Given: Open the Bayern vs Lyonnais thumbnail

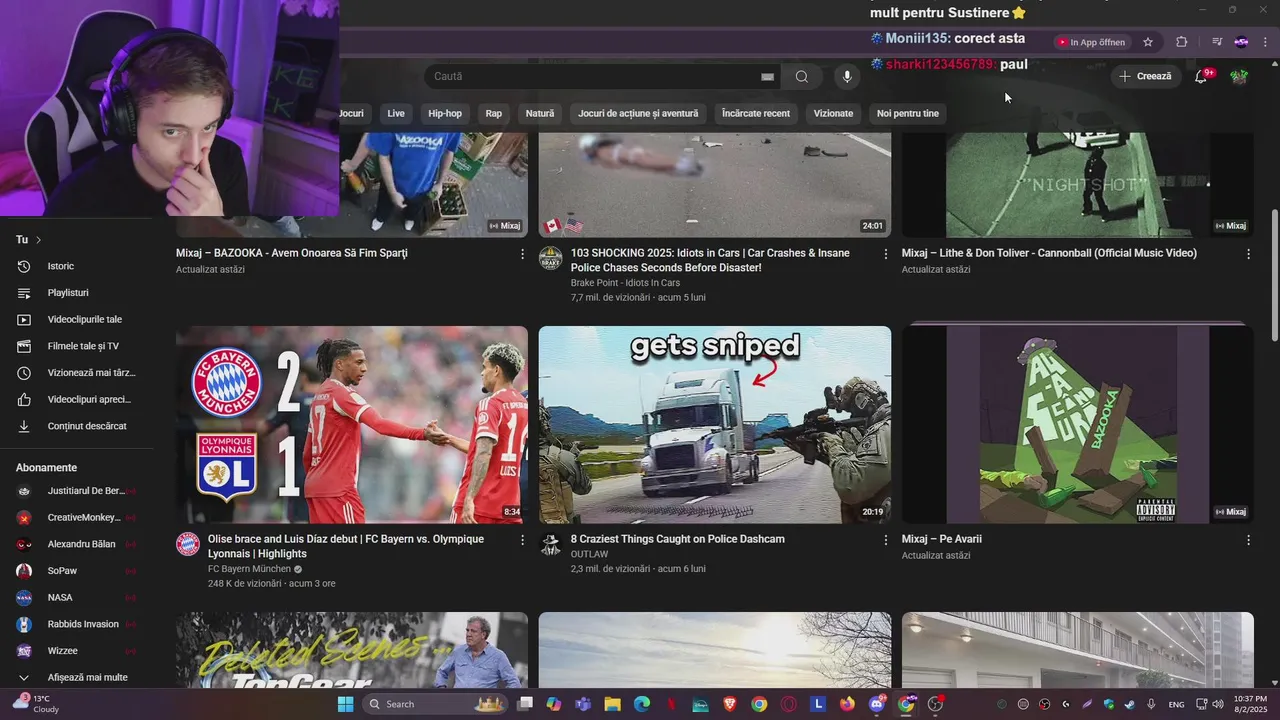Looking at the screenshot, I should coord(352,424).
